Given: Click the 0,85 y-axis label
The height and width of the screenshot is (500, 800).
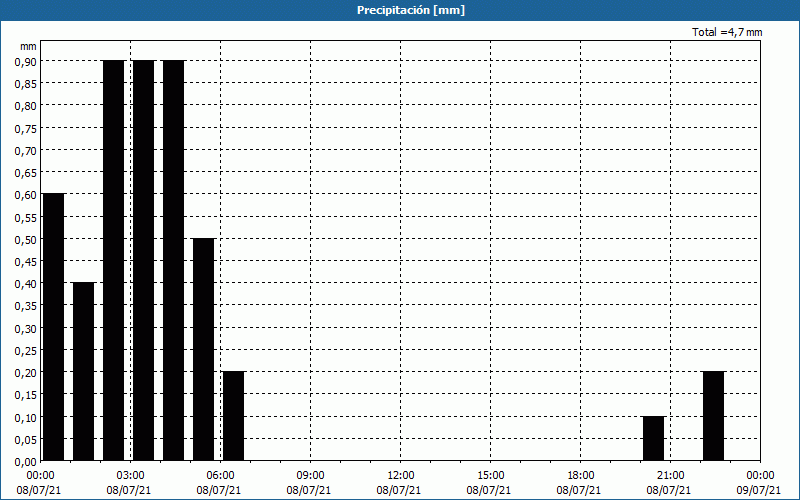Looking at the screenshot, I should 26,84.
